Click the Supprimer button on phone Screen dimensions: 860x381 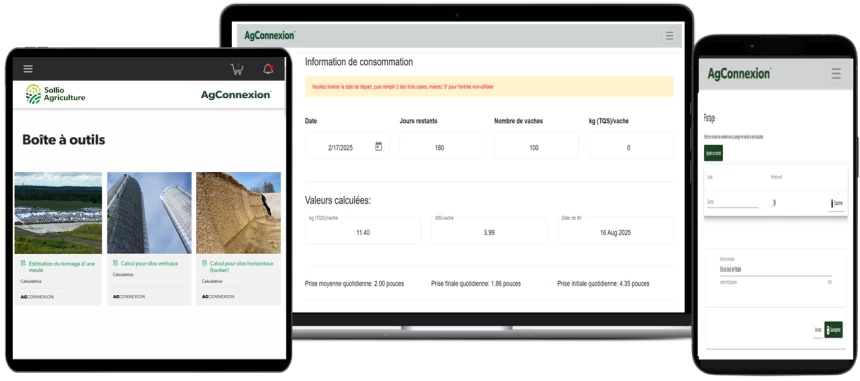(836, 203)
